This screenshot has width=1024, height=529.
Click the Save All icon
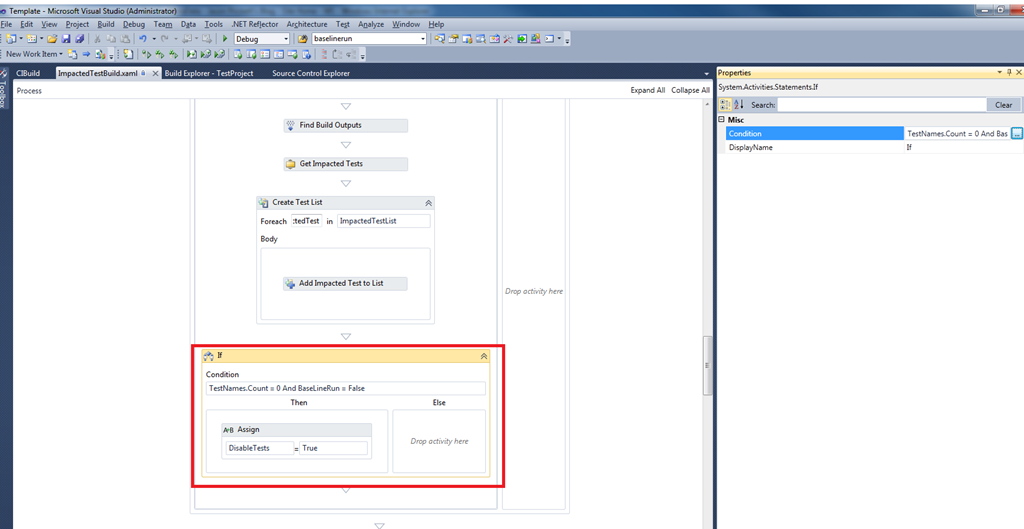pyautogui.click(x=79, y=39)
